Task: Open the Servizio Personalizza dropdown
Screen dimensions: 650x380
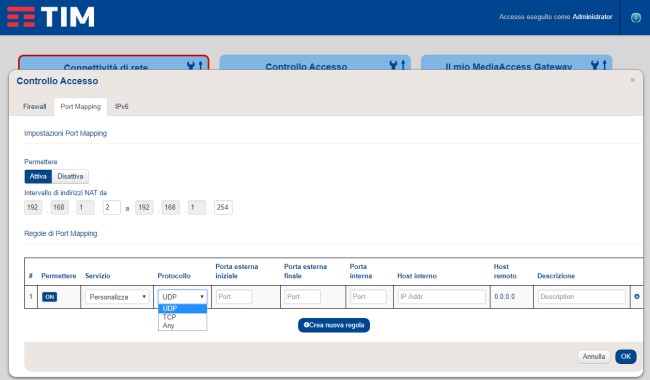Action: pyautogui.click(x=117, y=297)
